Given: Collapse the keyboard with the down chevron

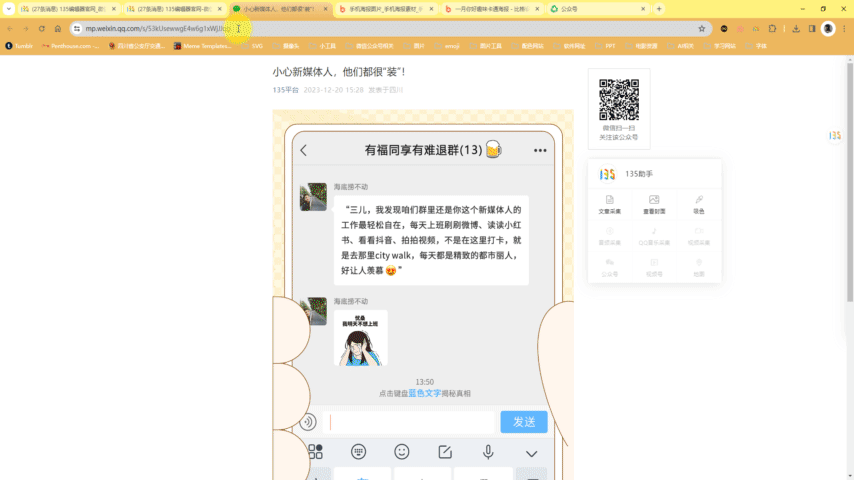Looking at the screenshot, I should [532, 453].
